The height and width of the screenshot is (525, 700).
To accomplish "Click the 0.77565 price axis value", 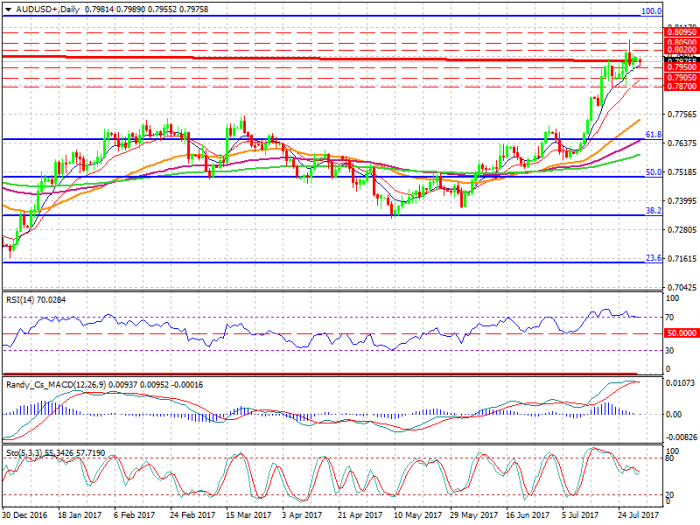I will 682,115.
